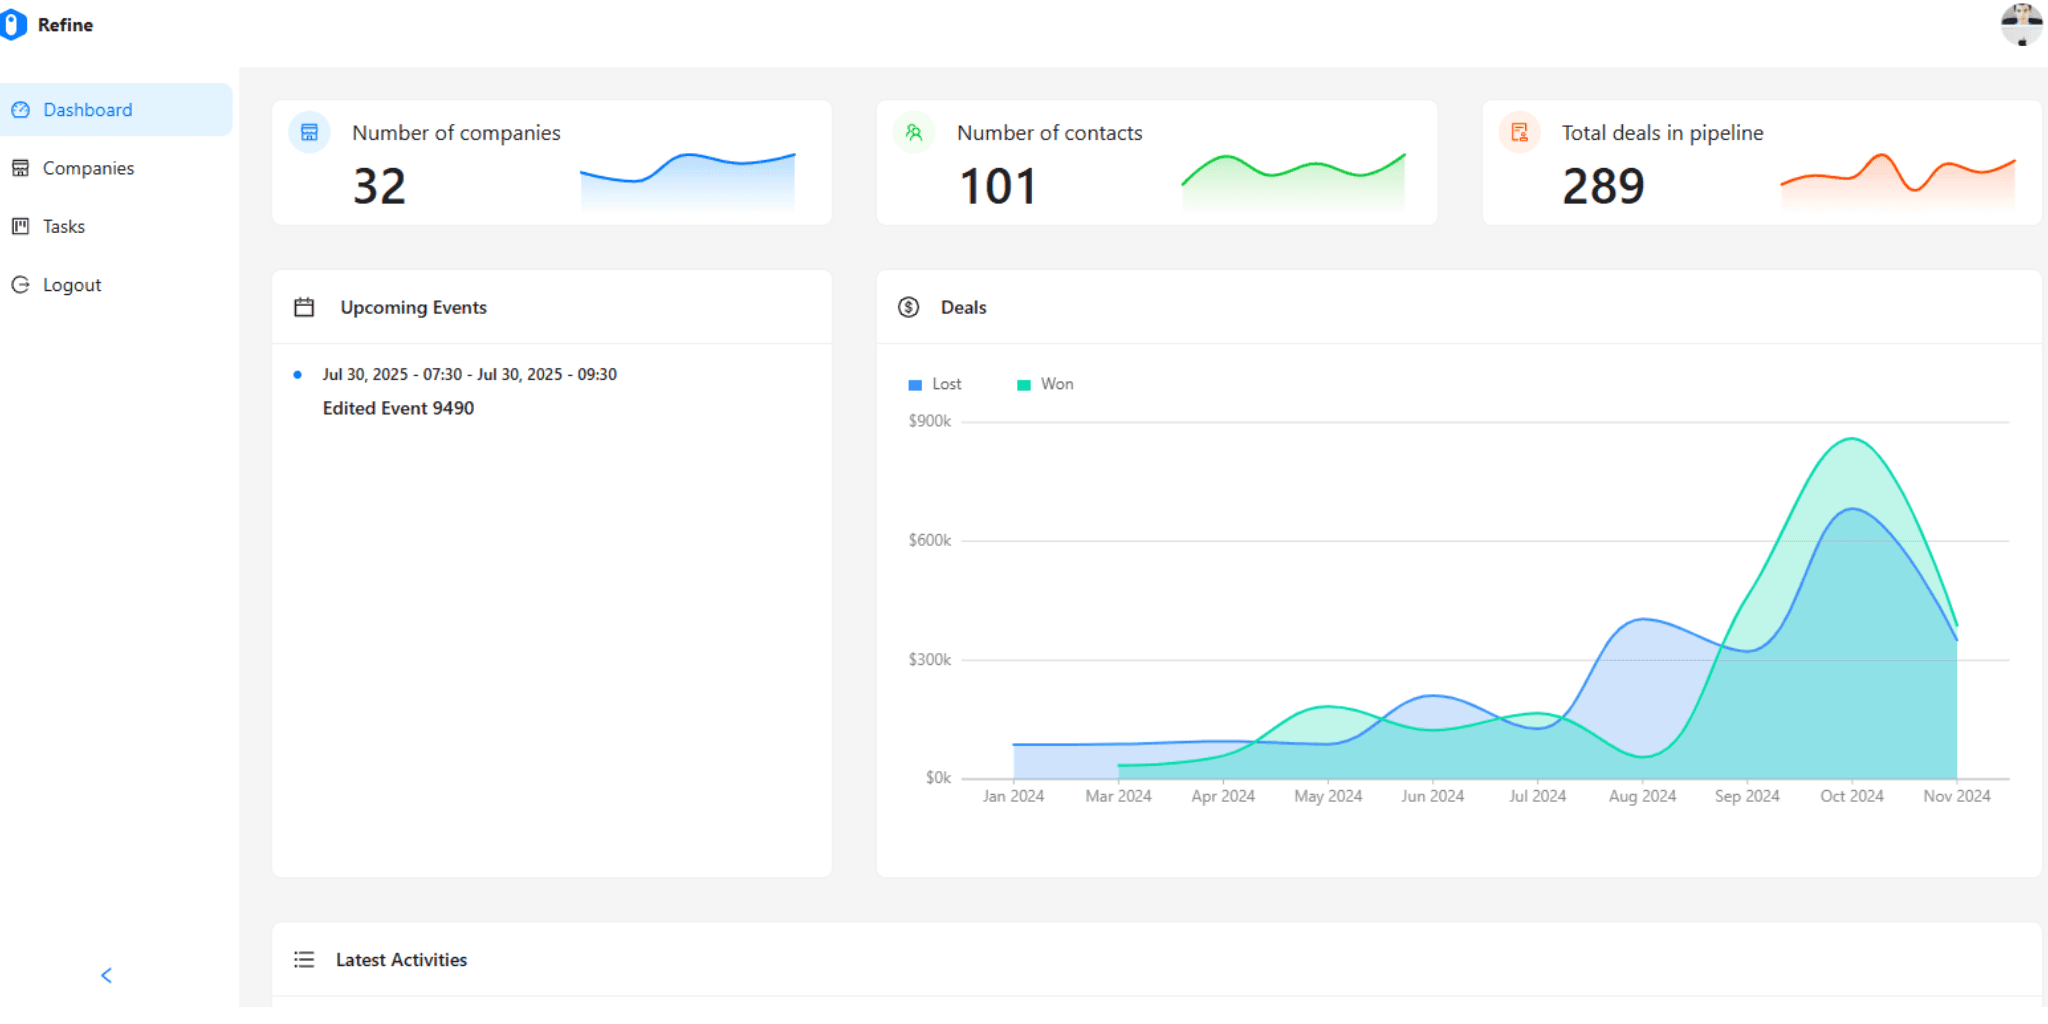Image resolution: width=2048 pixels, height=1024 pixels.
Task: Click the green contacts sparkline chart
Action: (x=1293, y=182)
